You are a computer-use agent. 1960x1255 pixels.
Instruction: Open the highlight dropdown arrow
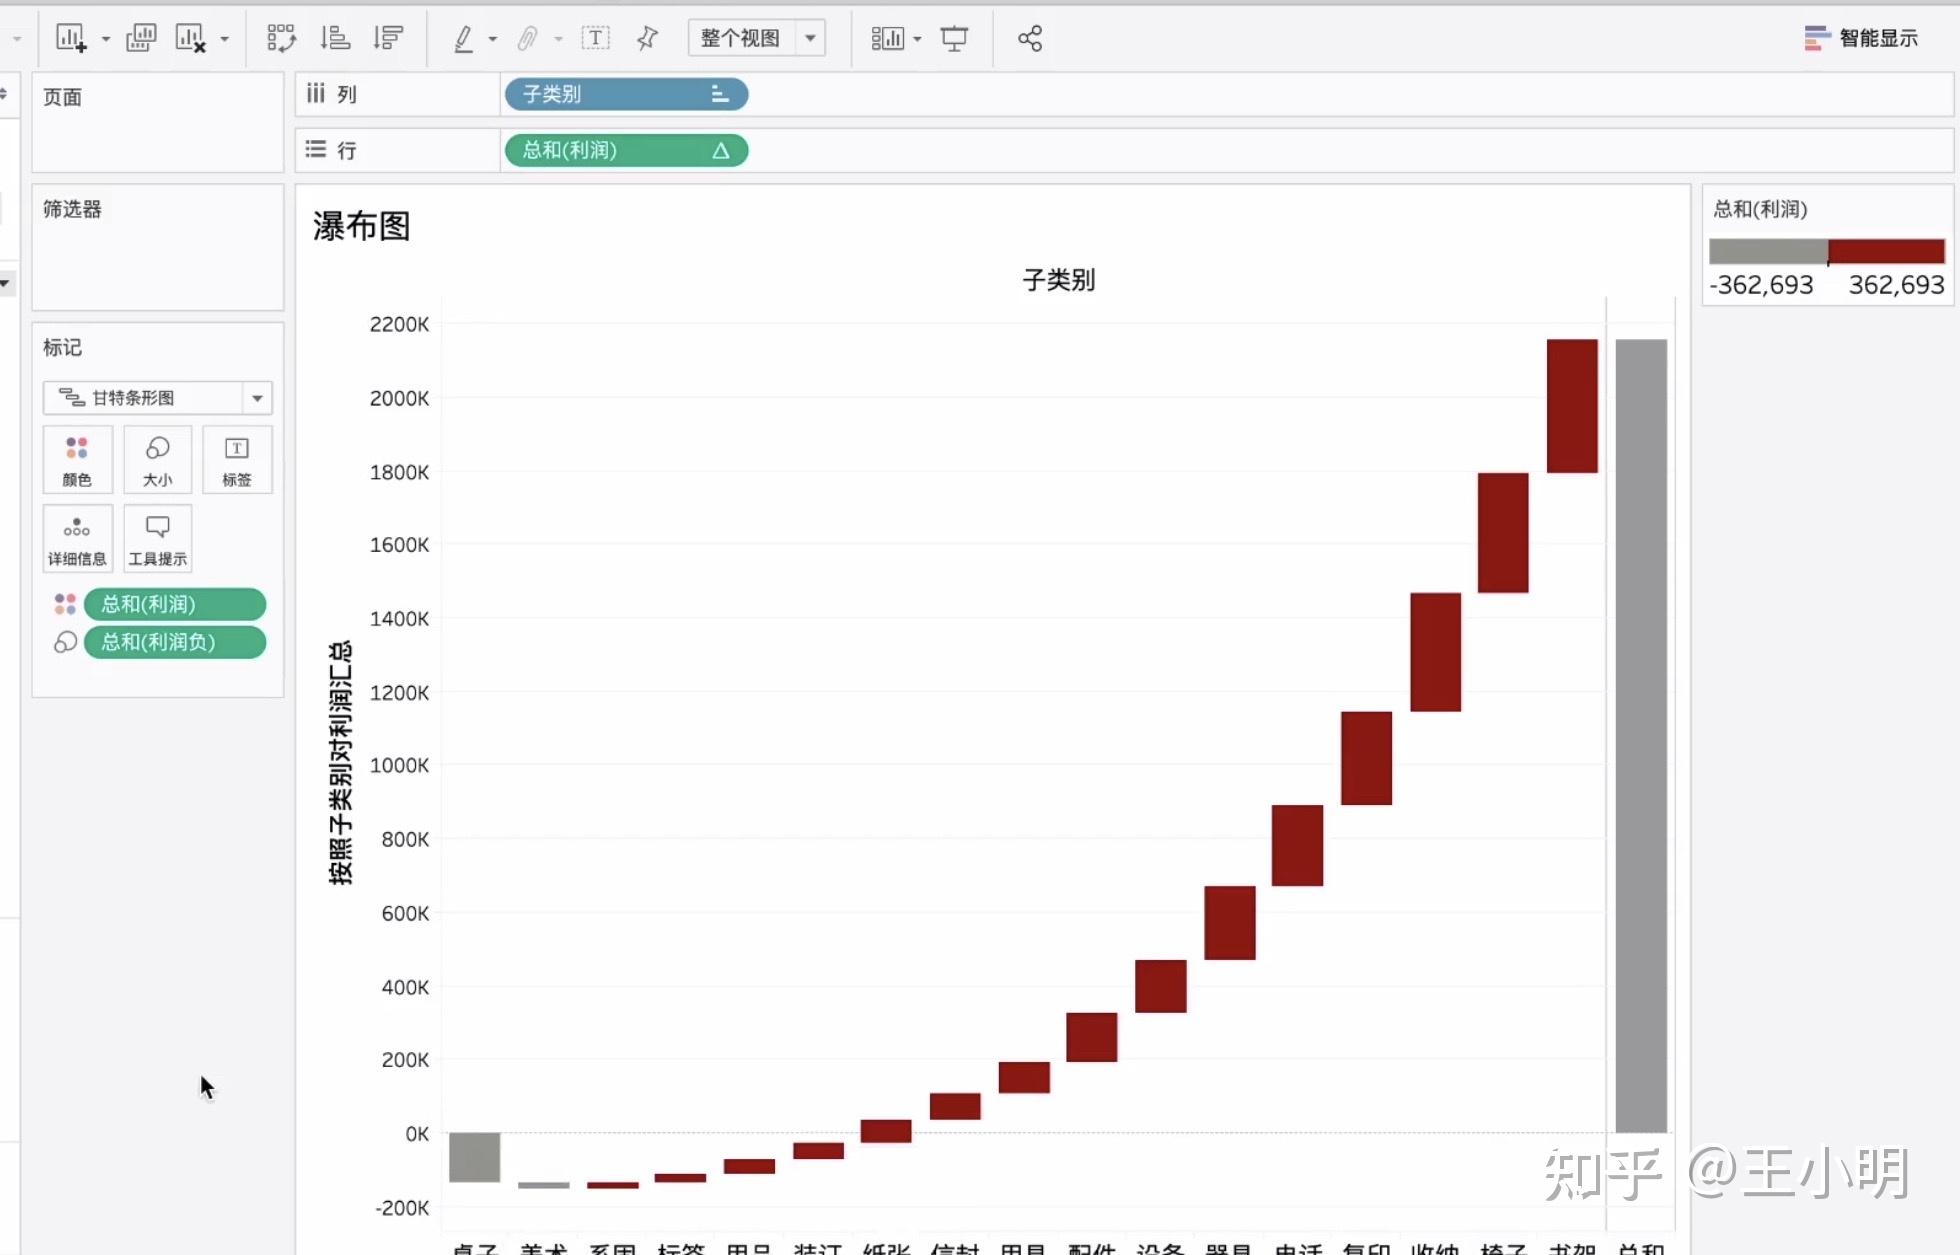click(x=492, y=39)
